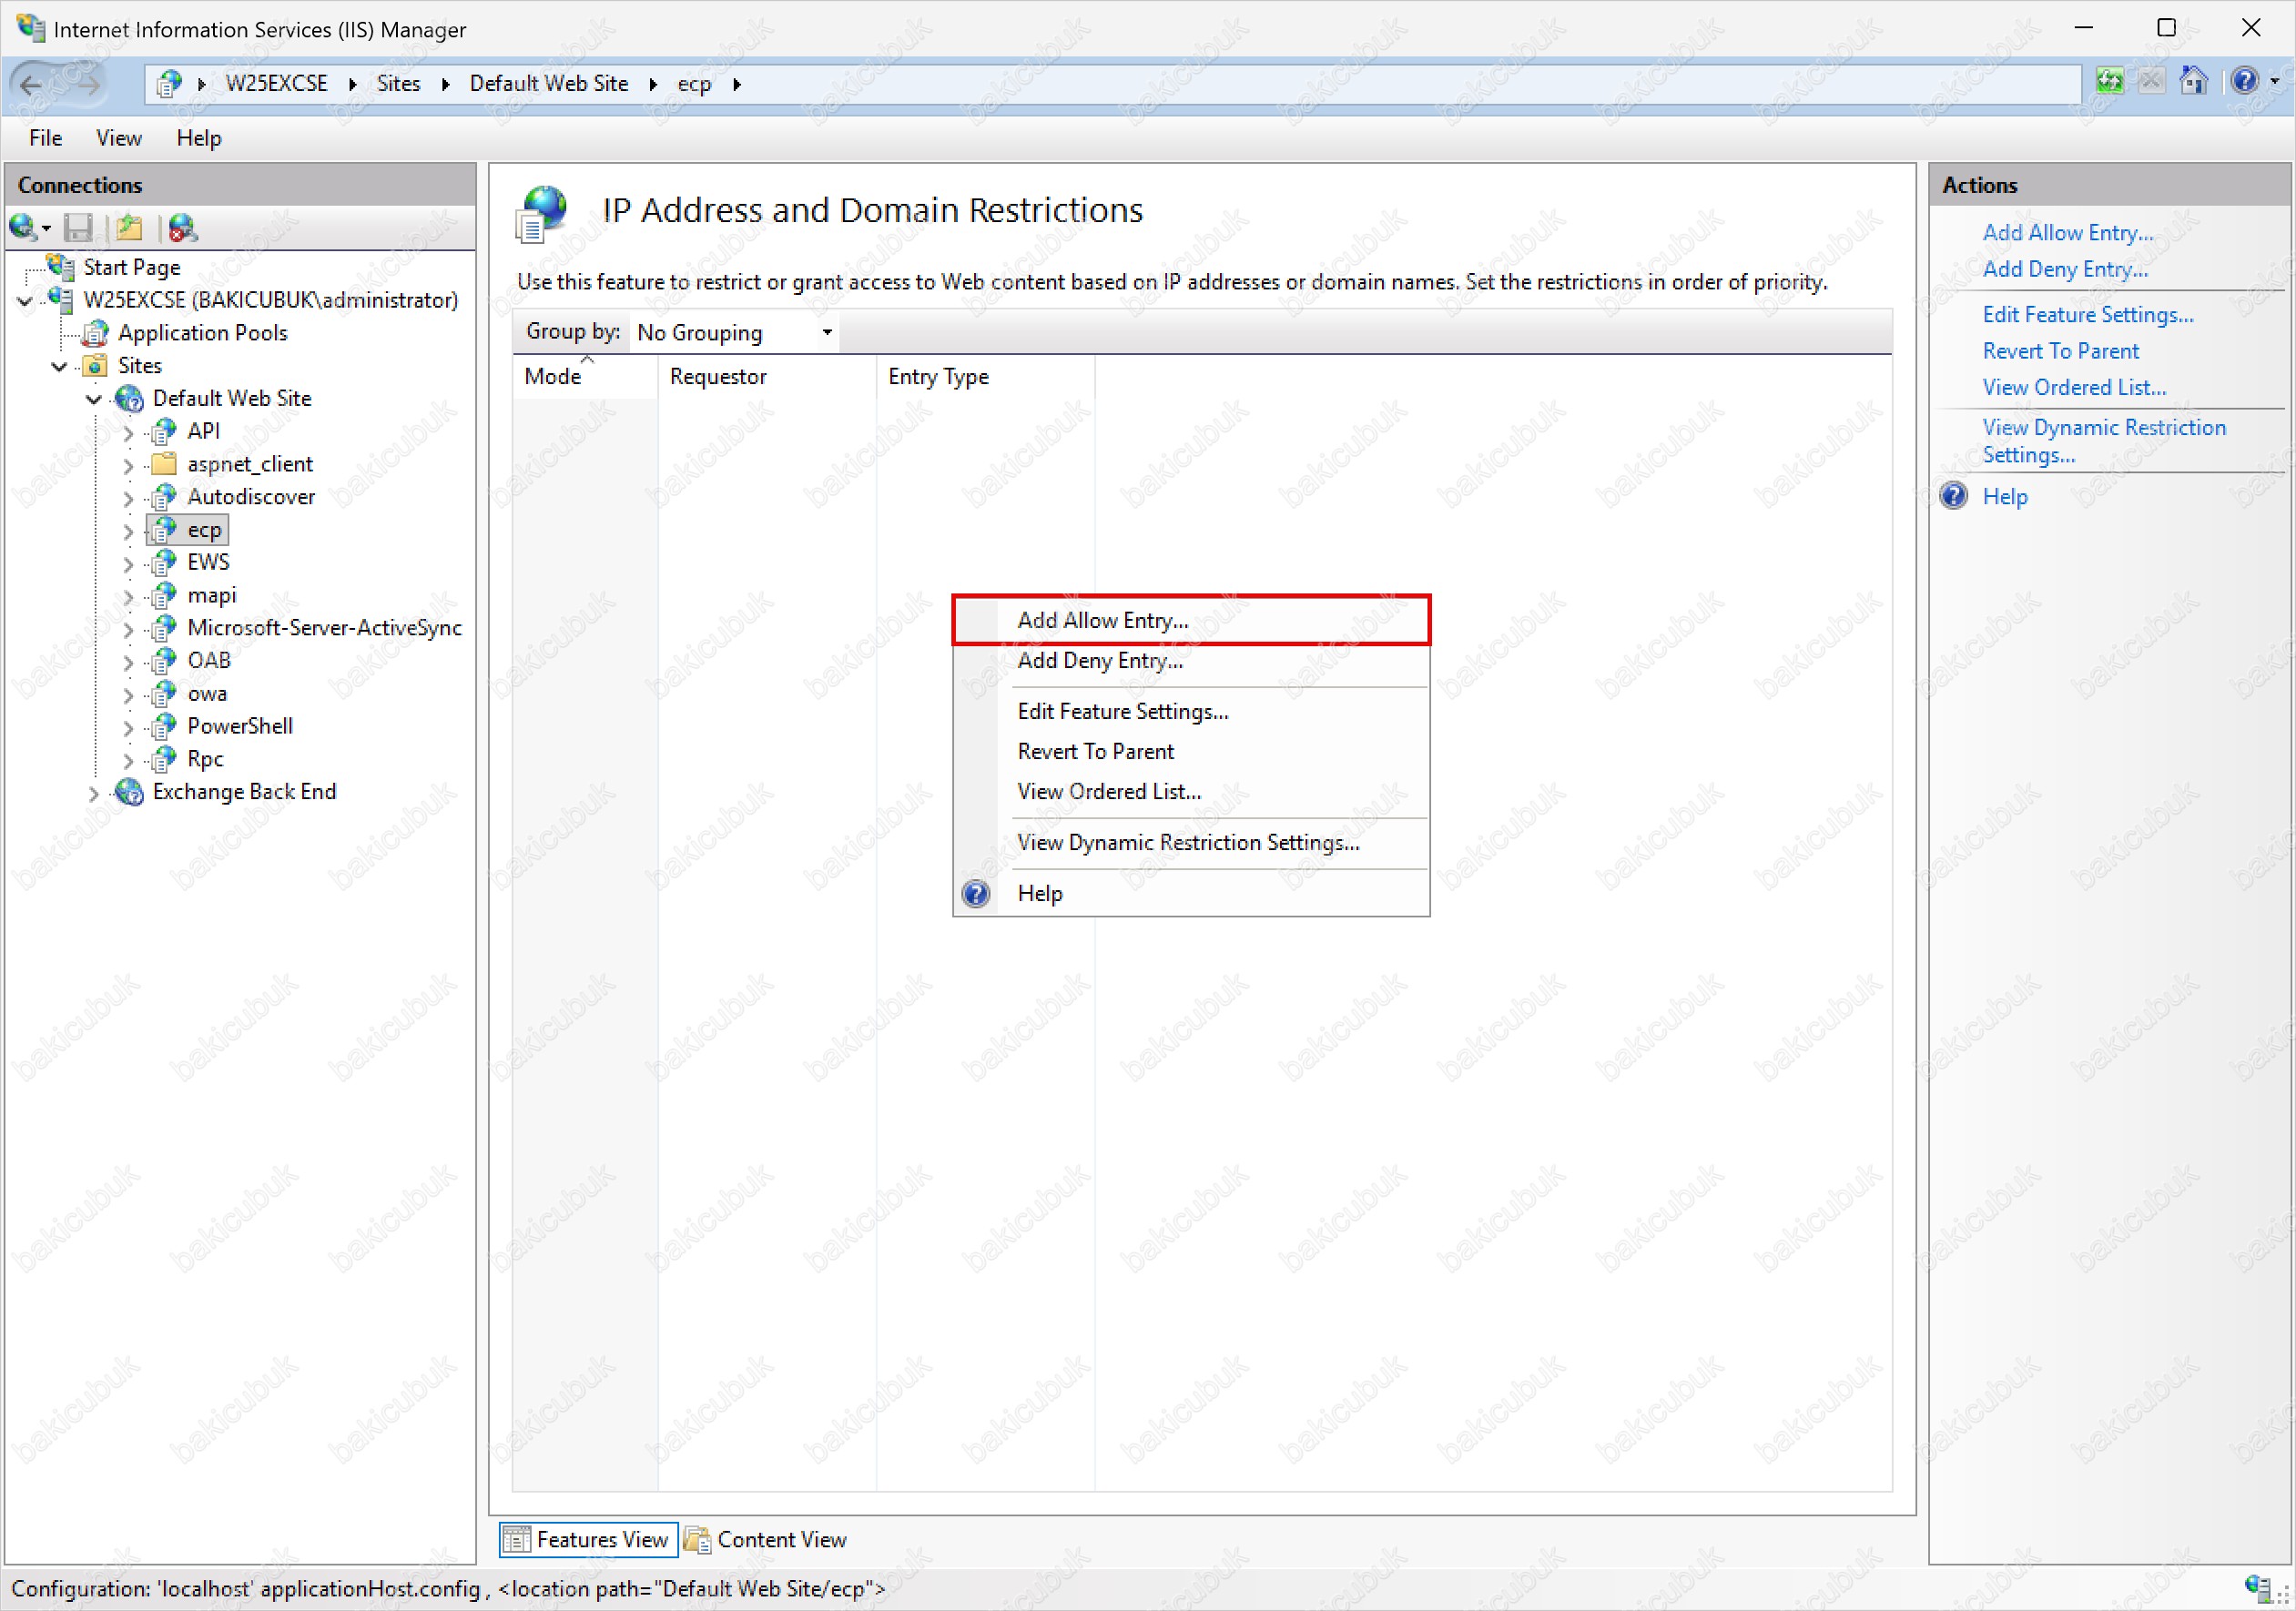Screen dimensions: 2296x1611
Task: Click the Sites breadcrumb in address bar
Action: [x=398, y=84]
